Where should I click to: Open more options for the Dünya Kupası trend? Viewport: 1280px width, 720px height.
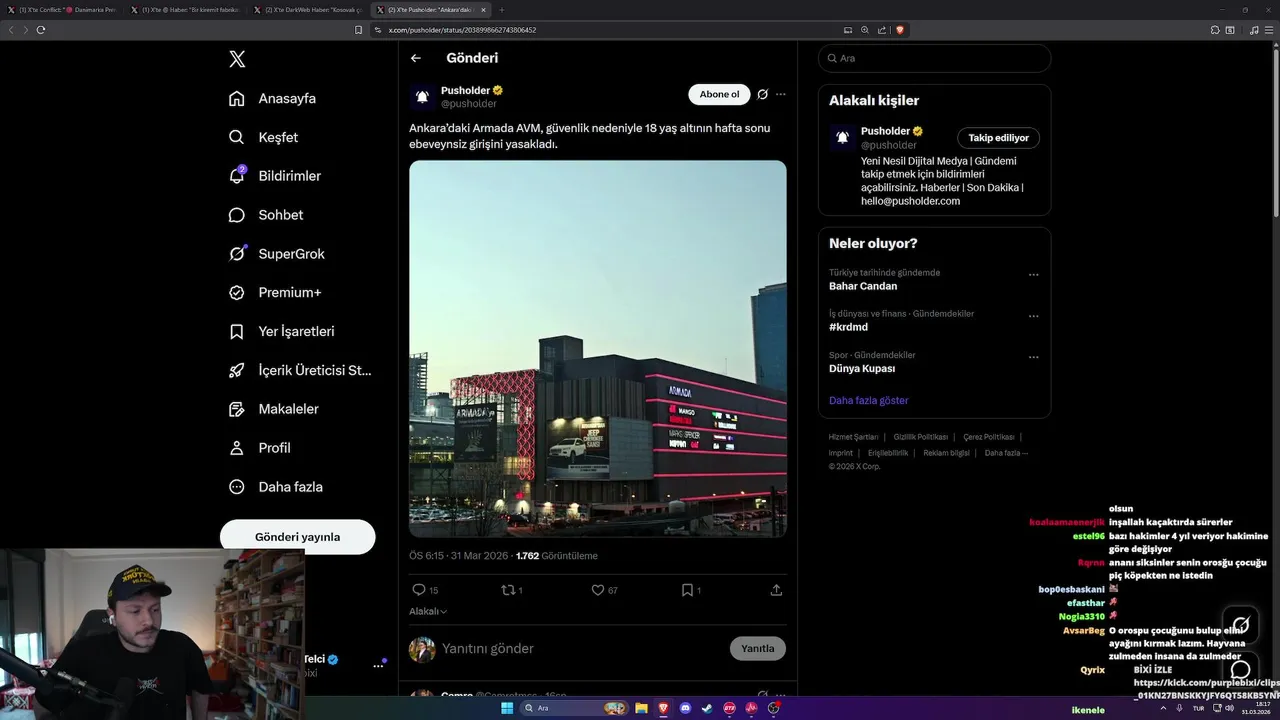click(1034, 357)
